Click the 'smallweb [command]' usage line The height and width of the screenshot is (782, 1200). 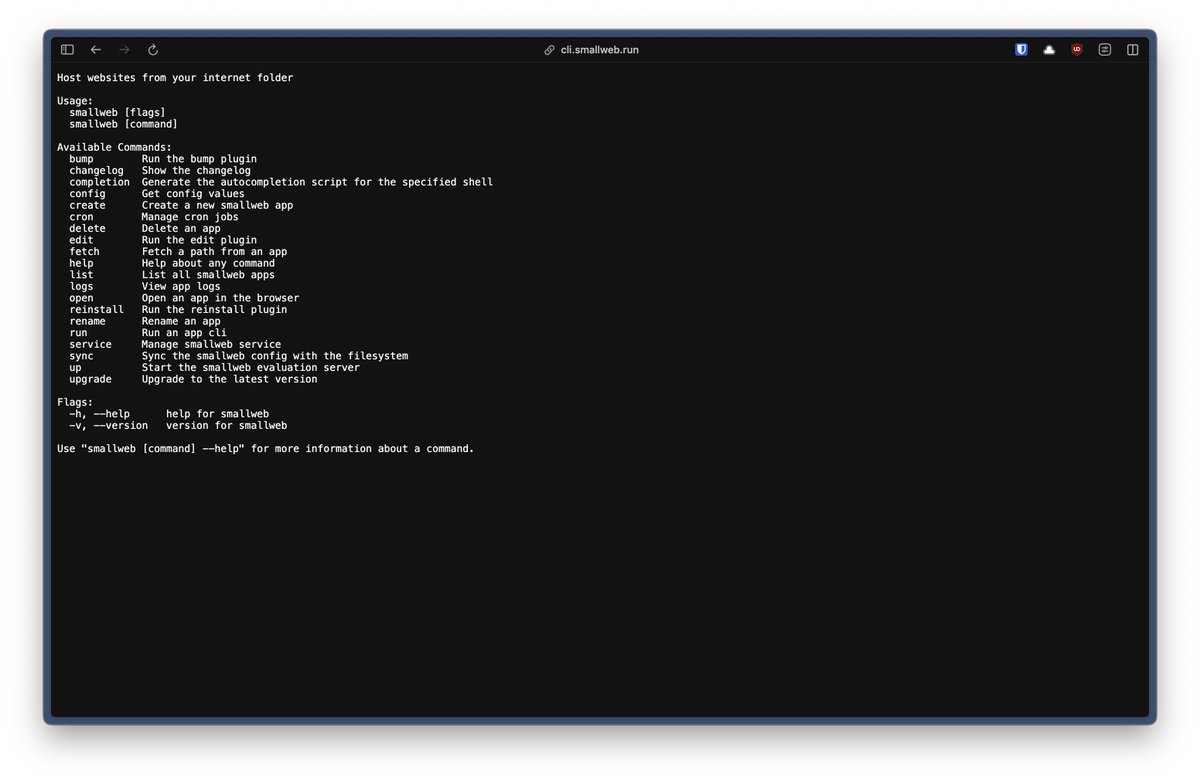(x=123, y=124)
